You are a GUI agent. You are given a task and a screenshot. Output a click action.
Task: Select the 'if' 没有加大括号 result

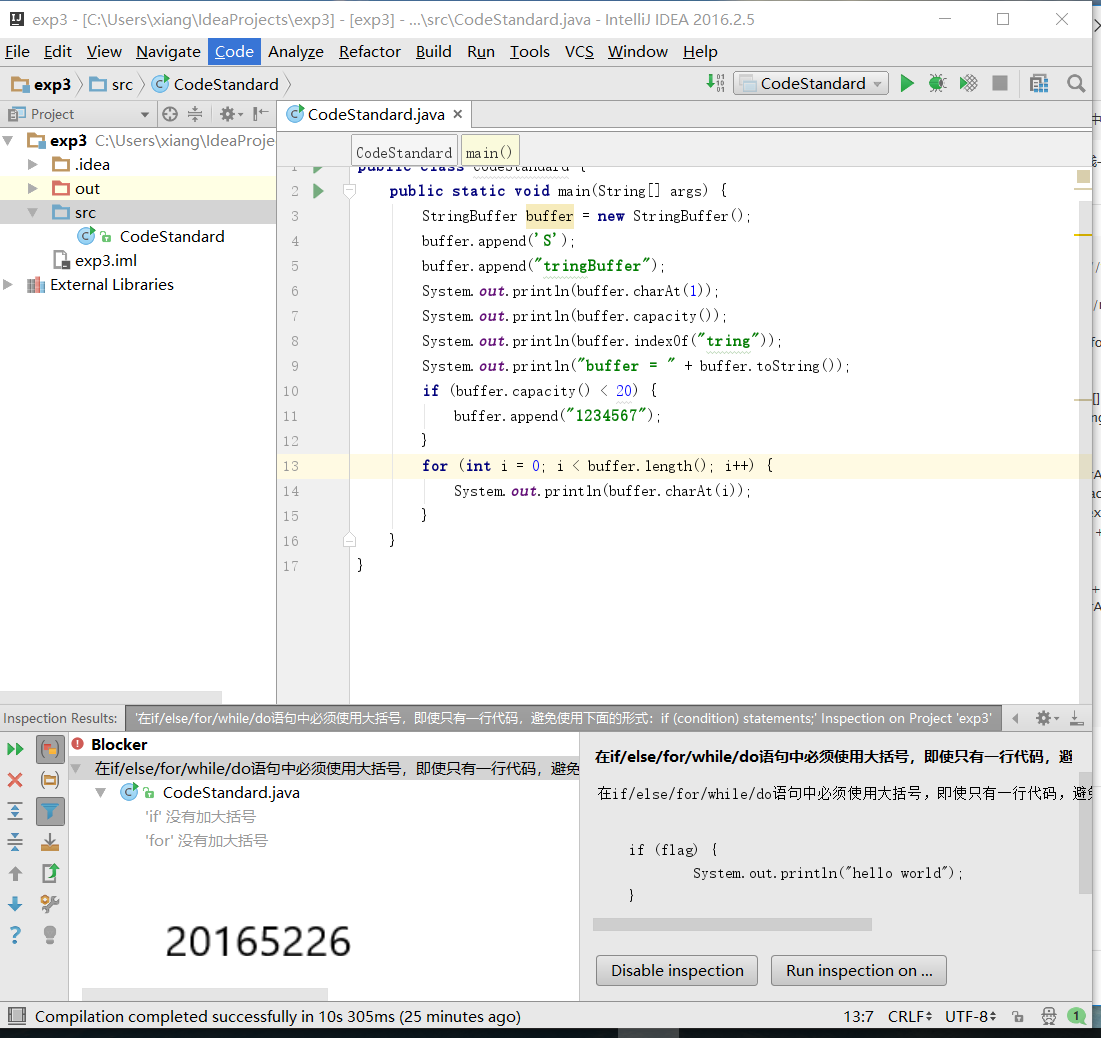point(201,817)
